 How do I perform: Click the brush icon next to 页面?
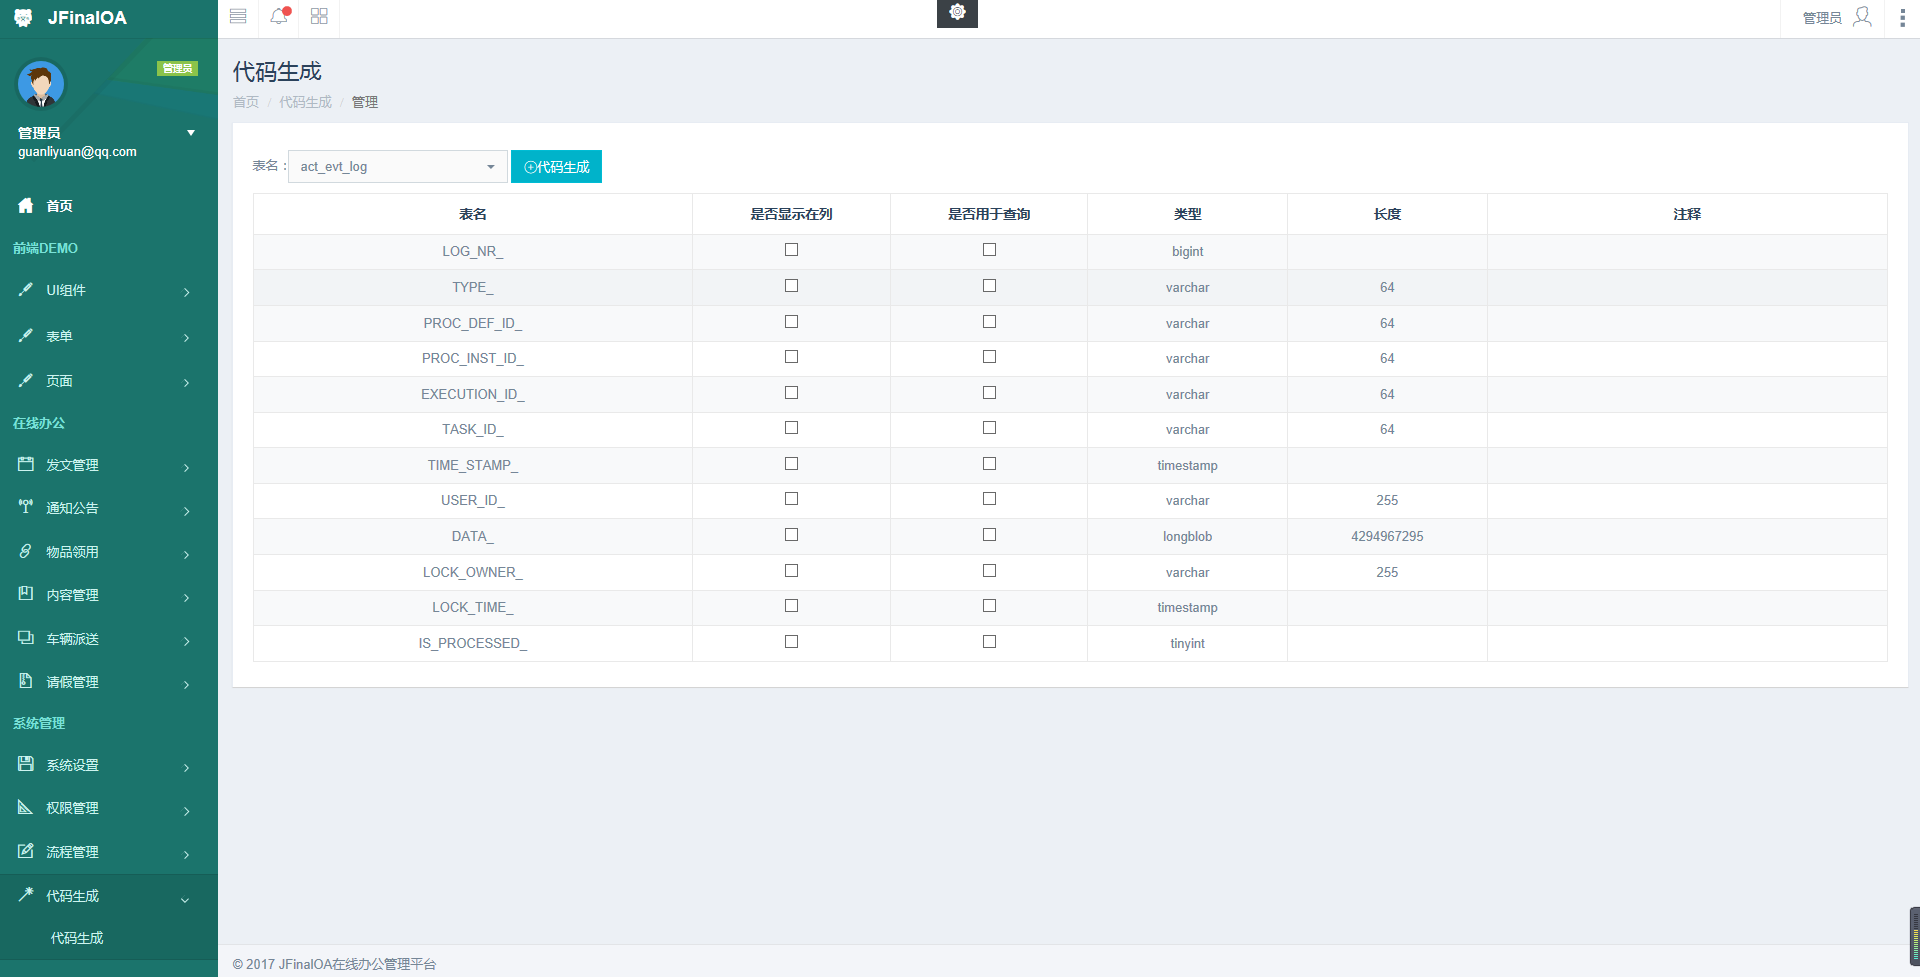26,380
